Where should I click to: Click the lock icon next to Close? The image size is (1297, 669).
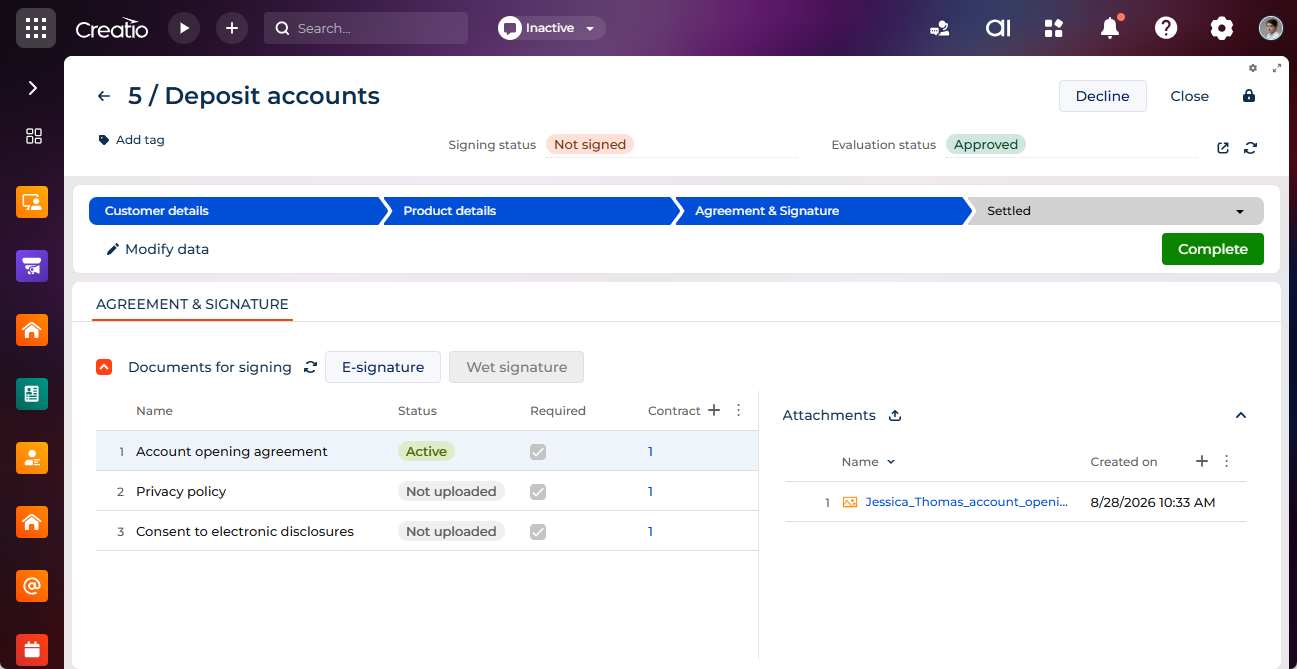tap(1249, 96)
